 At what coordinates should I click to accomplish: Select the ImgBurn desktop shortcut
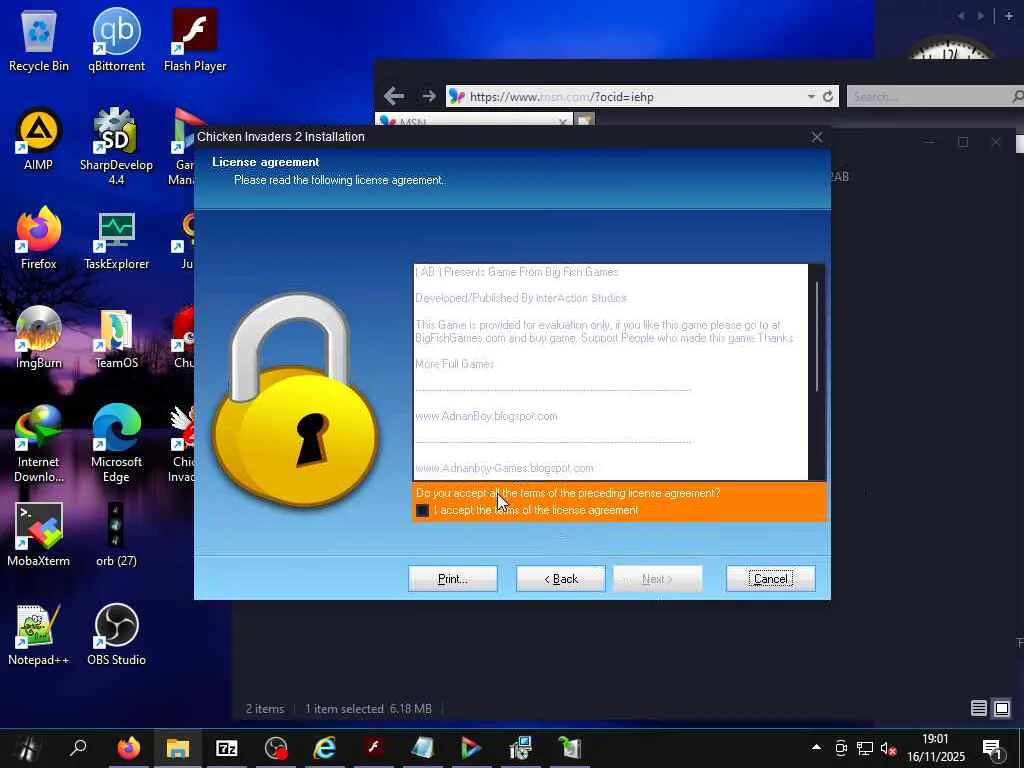39,337
